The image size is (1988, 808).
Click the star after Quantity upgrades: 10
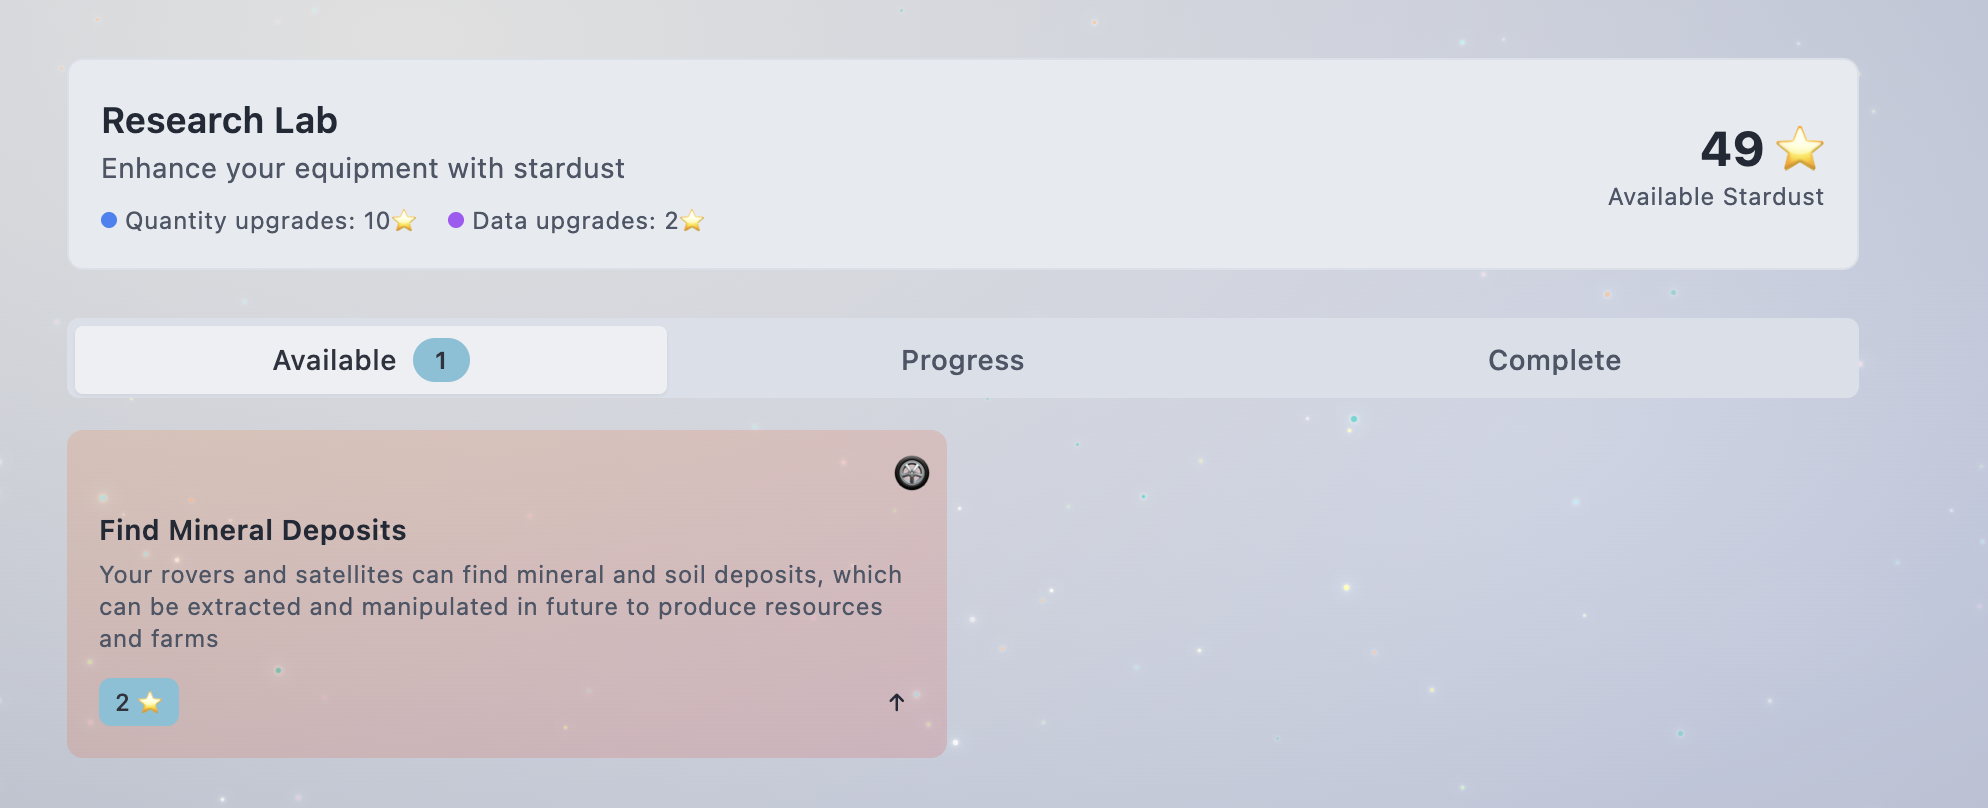(404, 221)
